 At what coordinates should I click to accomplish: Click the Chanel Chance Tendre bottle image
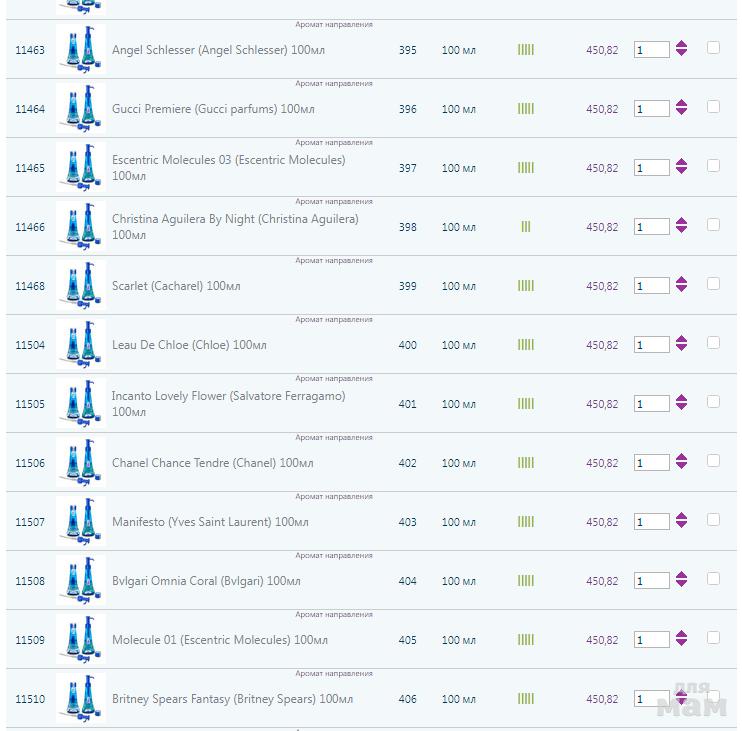pyautogui.click(x=80, y=463)
